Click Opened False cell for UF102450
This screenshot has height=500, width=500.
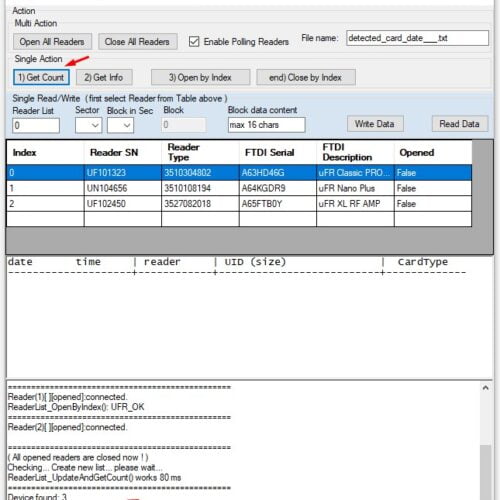(x=433, y=204)
